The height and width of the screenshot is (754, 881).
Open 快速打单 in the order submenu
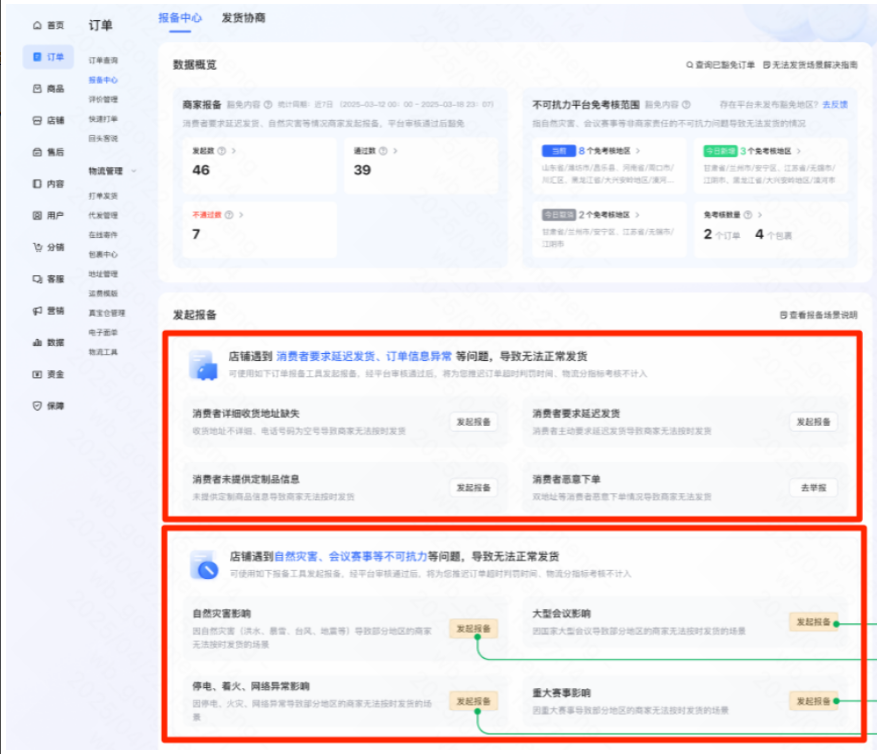point(103,119)
